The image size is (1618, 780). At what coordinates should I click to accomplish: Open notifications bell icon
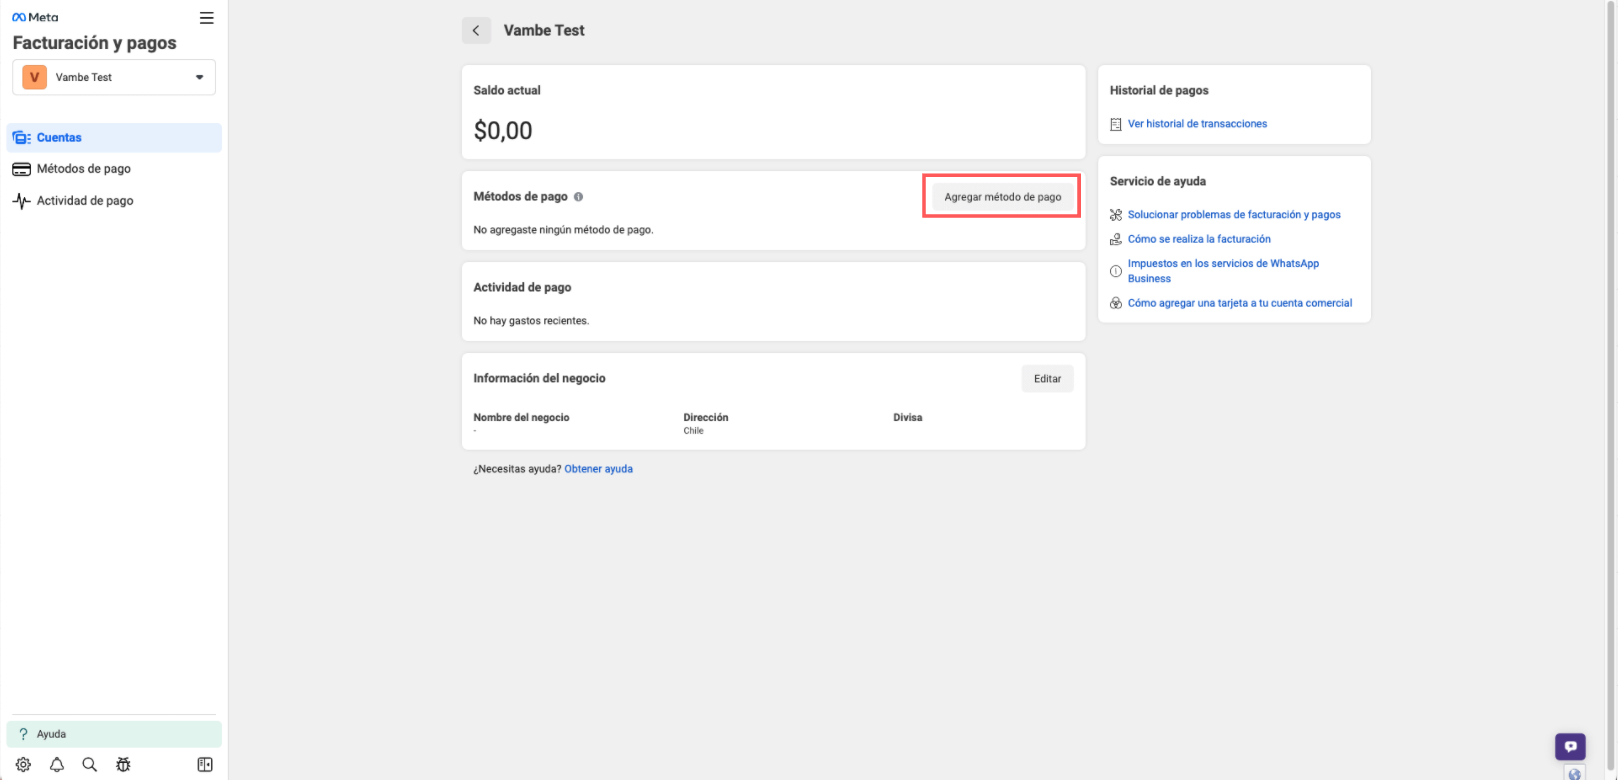click(x=57, y=765)
